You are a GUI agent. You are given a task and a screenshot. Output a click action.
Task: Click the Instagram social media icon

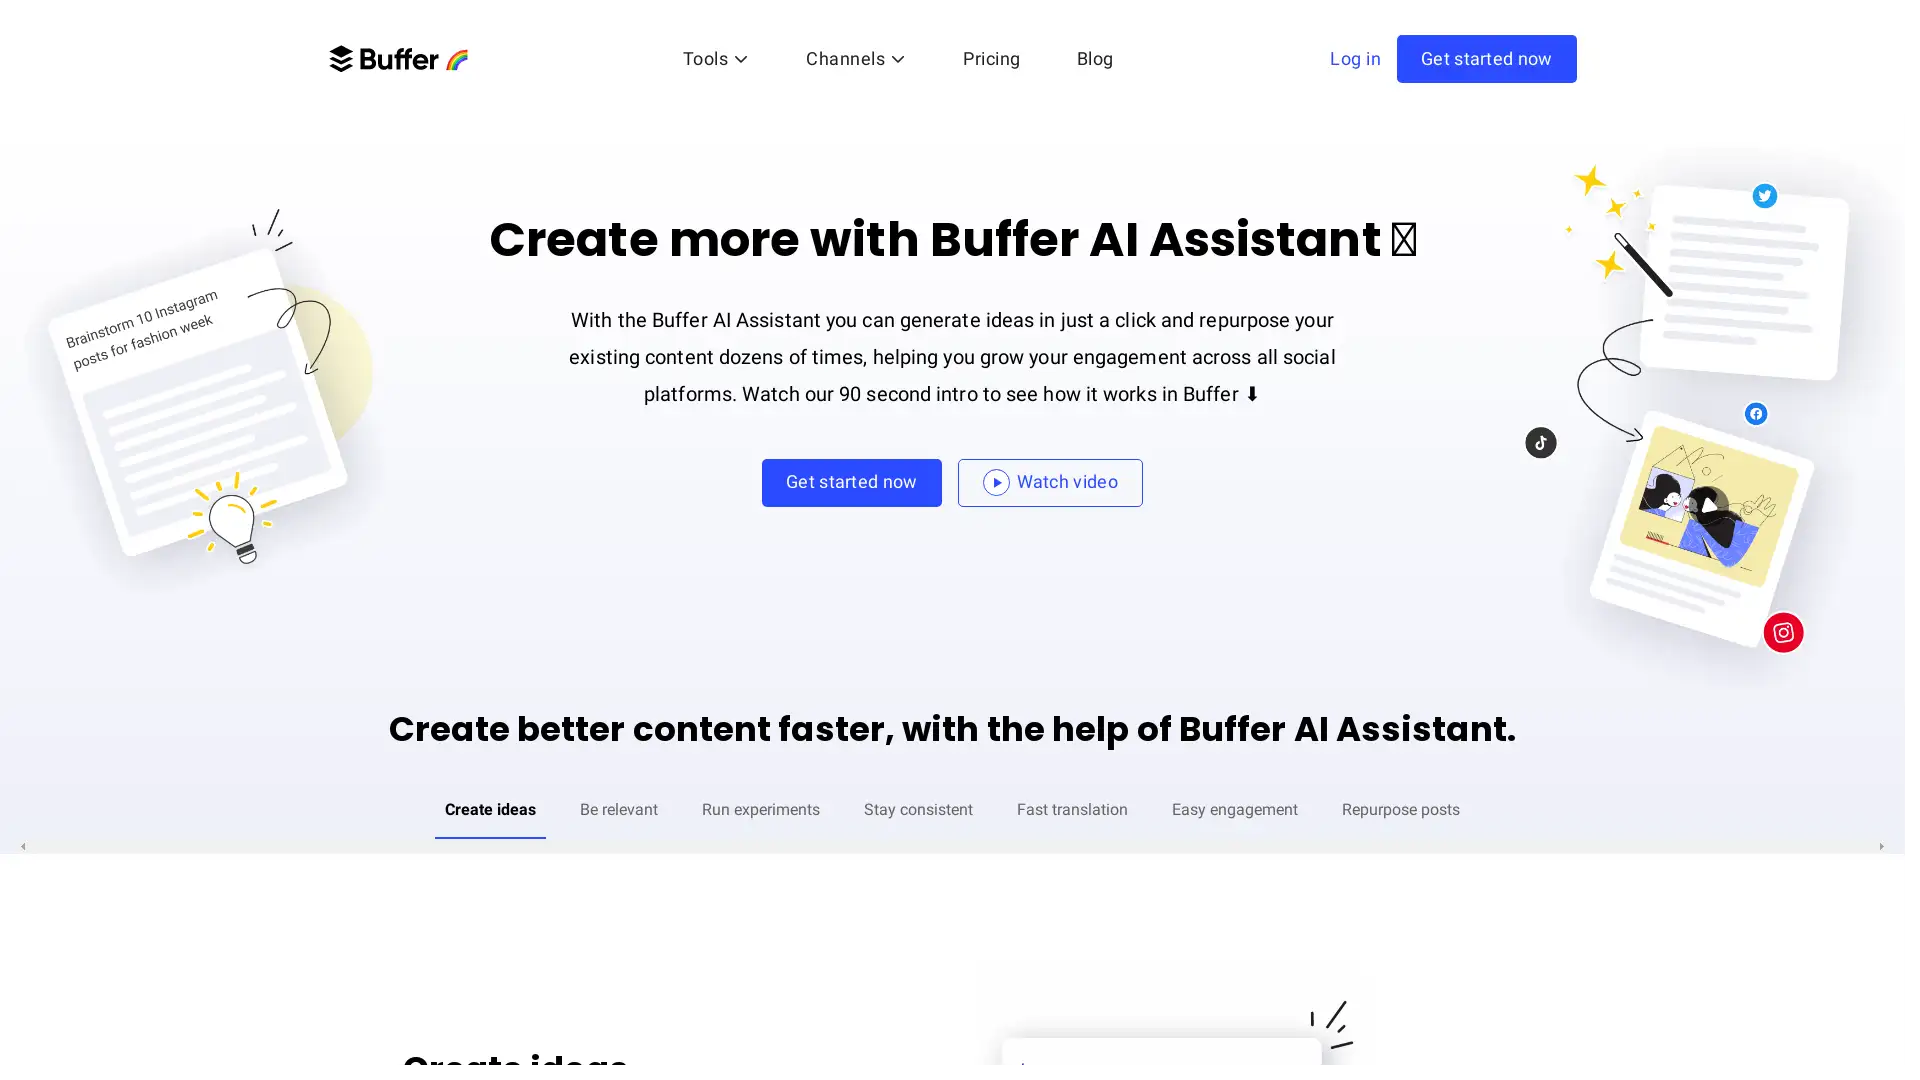click(x=1784, y=633)
